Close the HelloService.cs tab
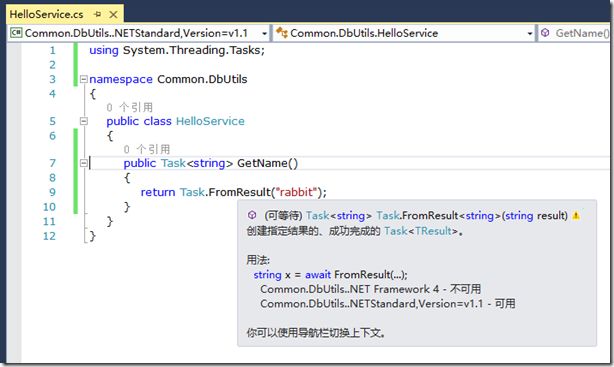The width and height of the screenshot is (614, 367). [114, 14]
